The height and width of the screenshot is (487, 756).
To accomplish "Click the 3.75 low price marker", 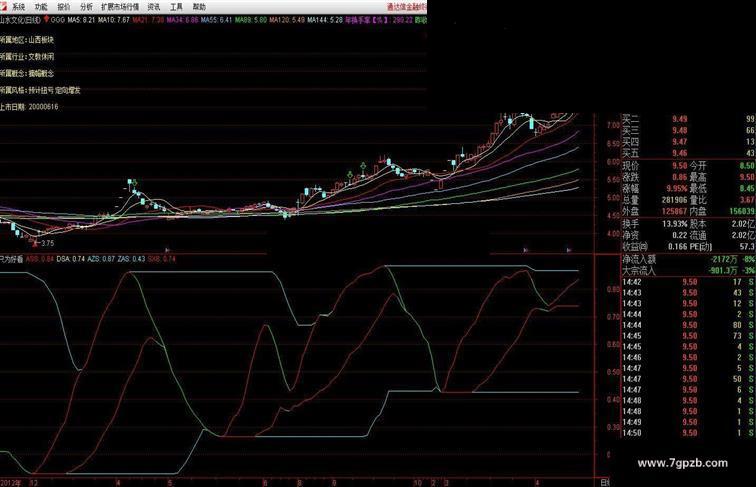I will 48,244.
